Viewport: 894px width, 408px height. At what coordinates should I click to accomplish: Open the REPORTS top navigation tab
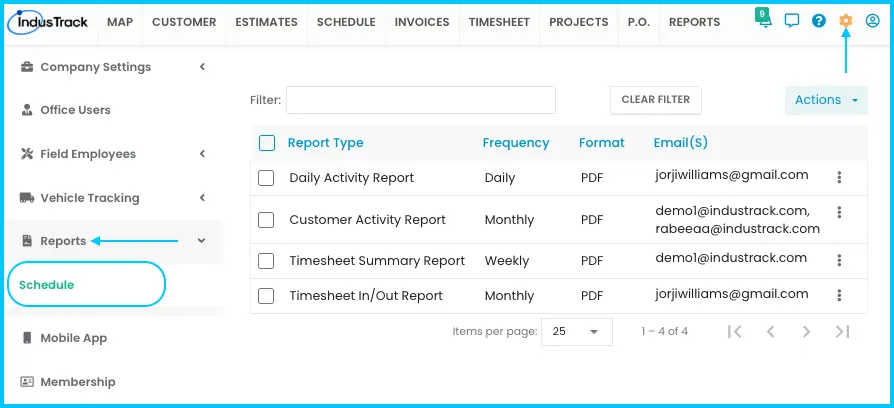694,22
